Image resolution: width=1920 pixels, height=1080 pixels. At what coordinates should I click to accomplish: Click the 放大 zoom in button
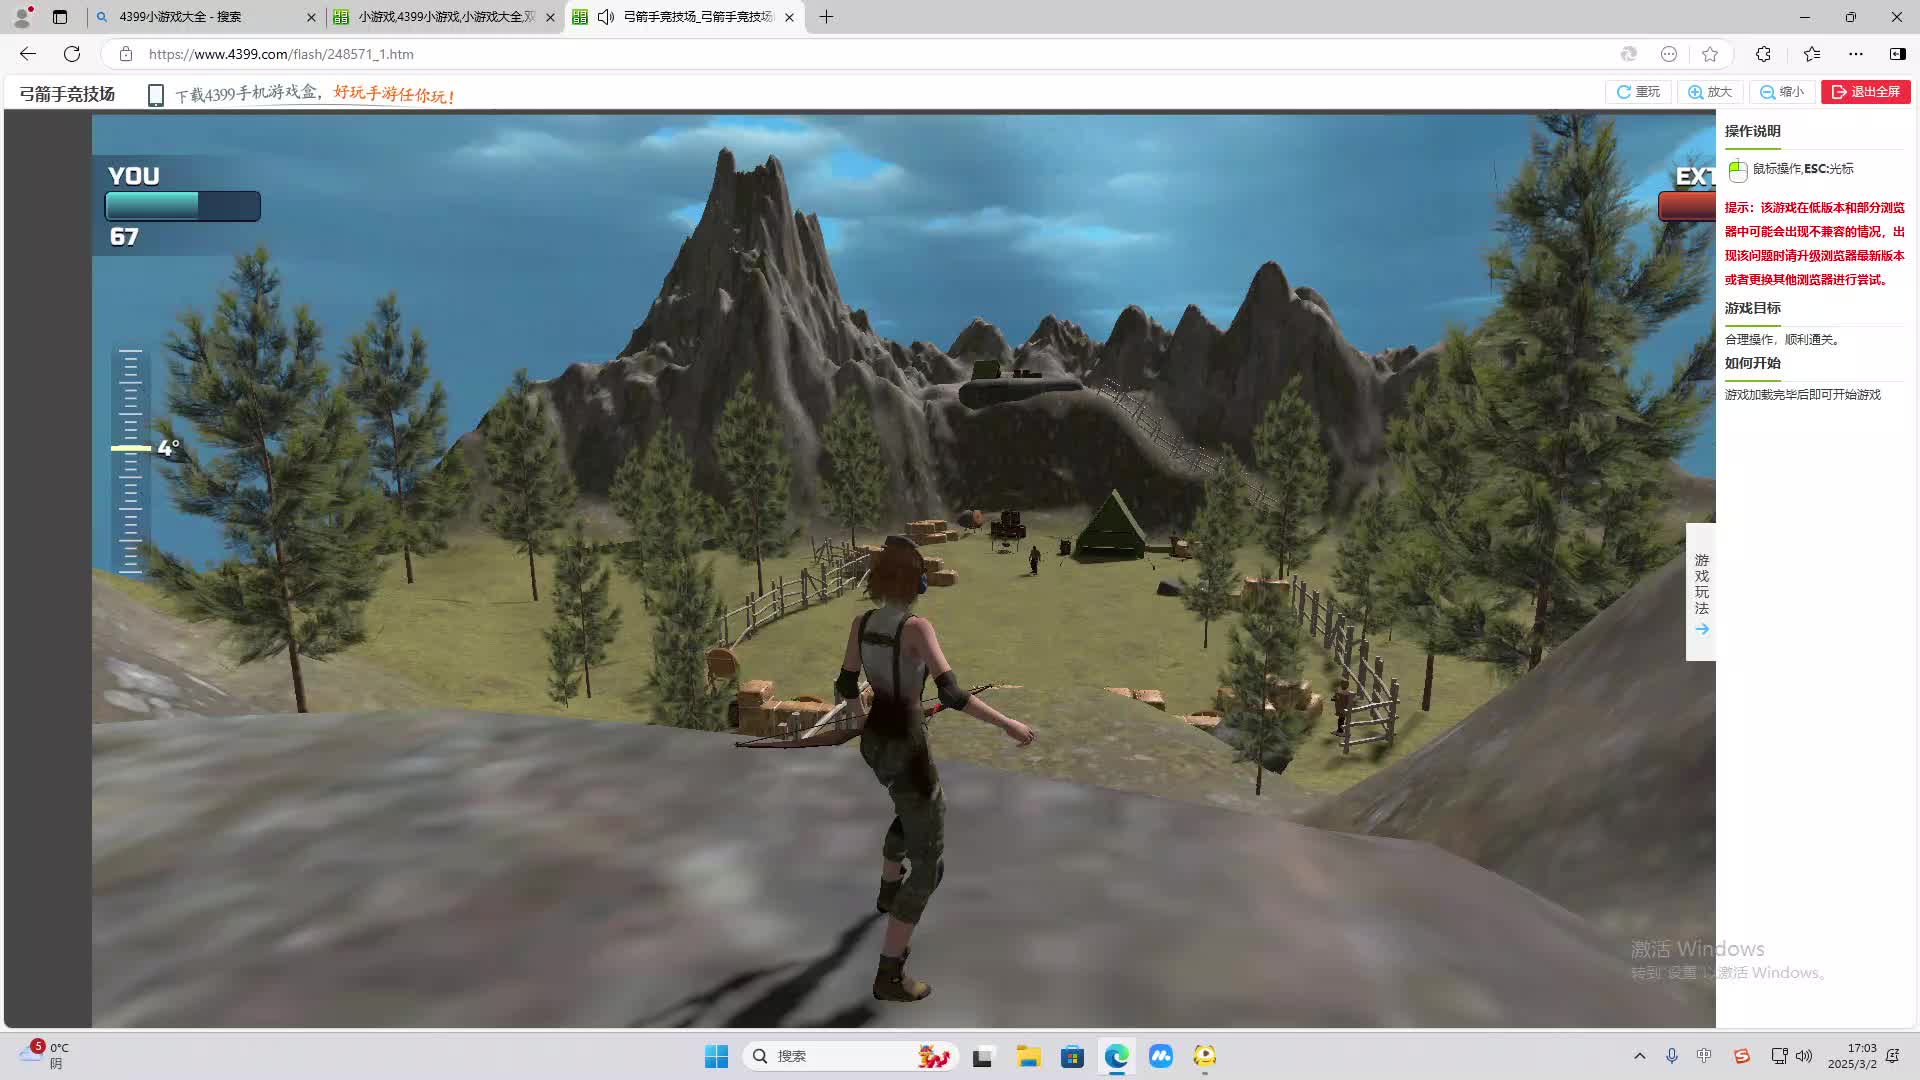point(1710,92)
